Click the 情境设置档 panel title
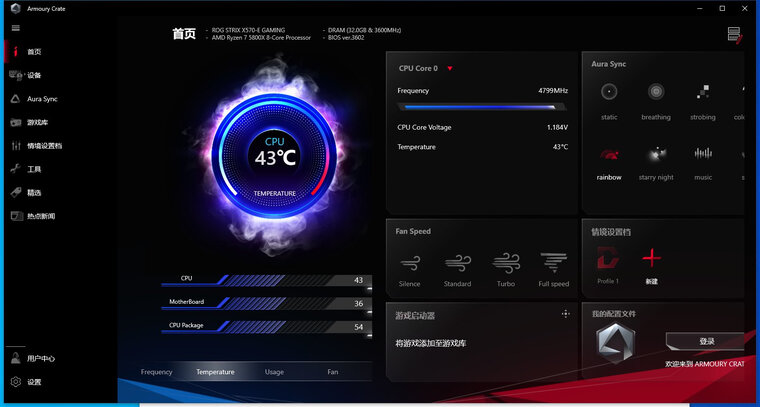Image resolution: width=760 pixels, height=407 pixels. [x=611, y=232]
